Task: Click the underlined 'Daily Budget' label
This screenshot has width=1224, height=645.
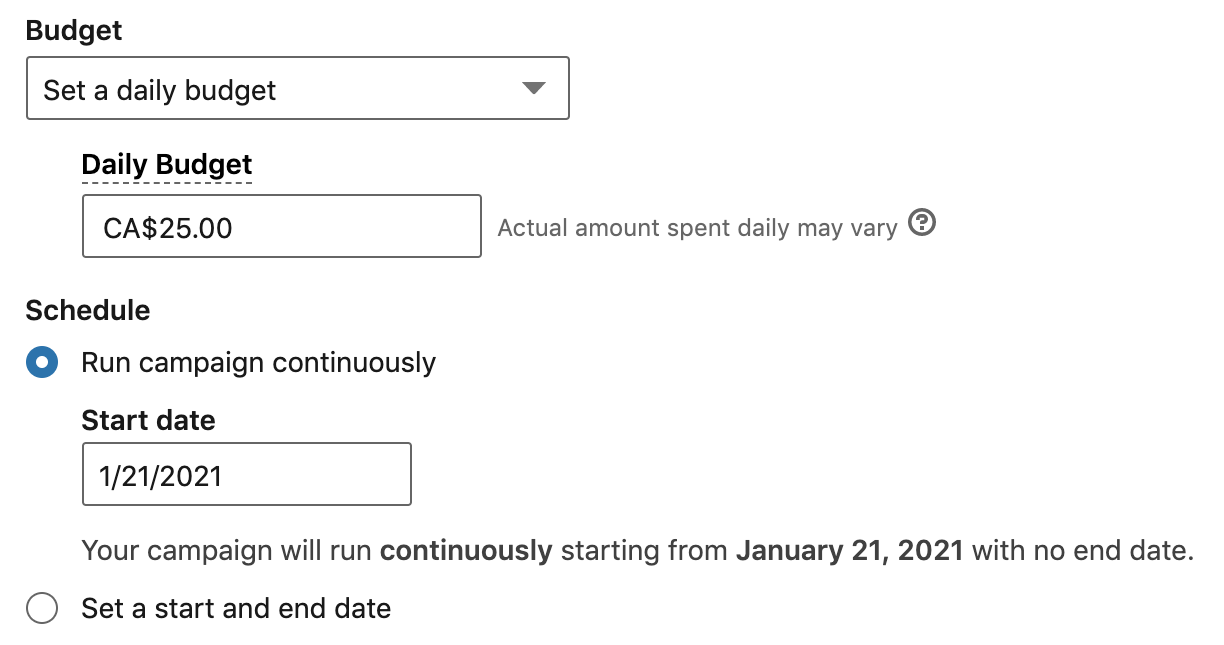Action: tap(167, 165)
